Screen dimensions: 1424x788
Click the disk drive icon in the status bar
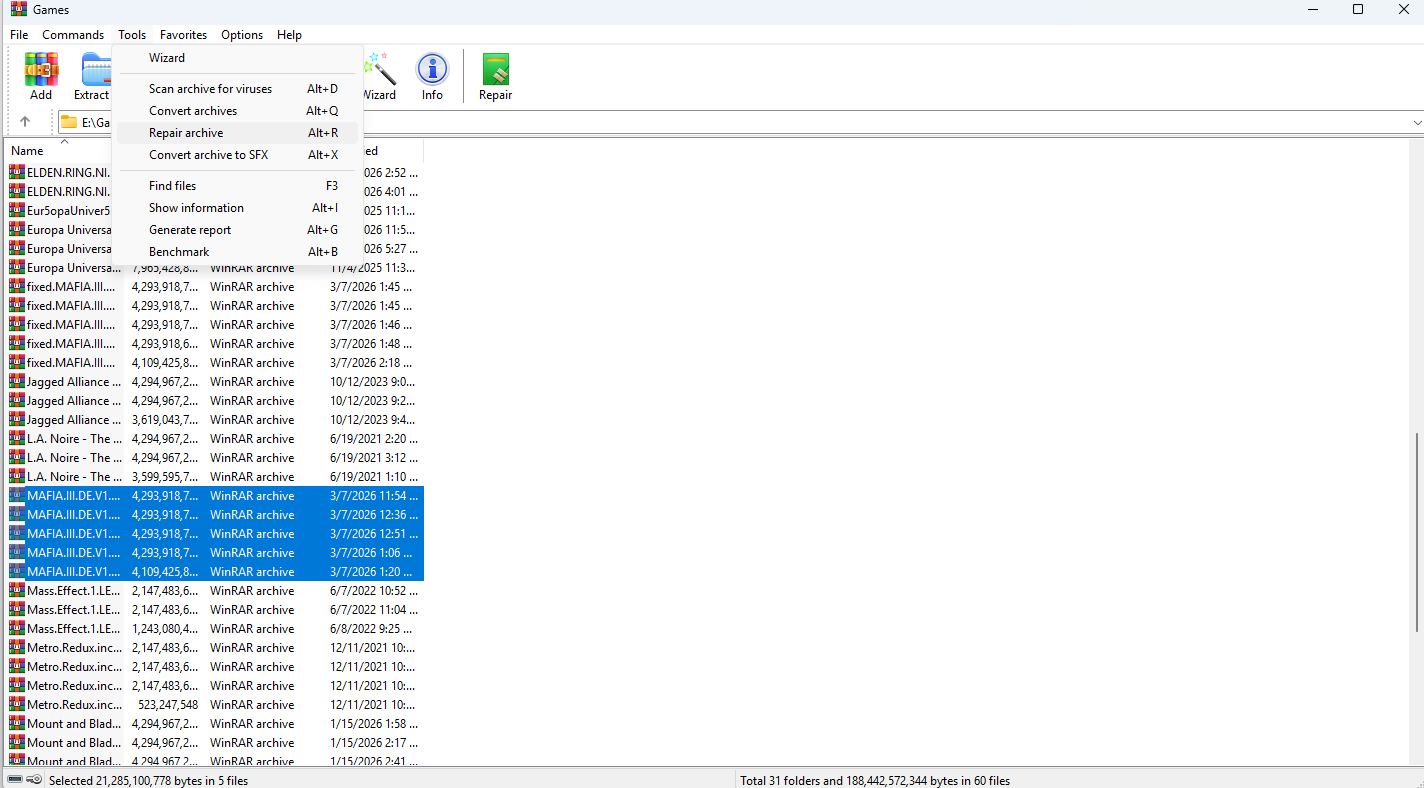point(15,780)
